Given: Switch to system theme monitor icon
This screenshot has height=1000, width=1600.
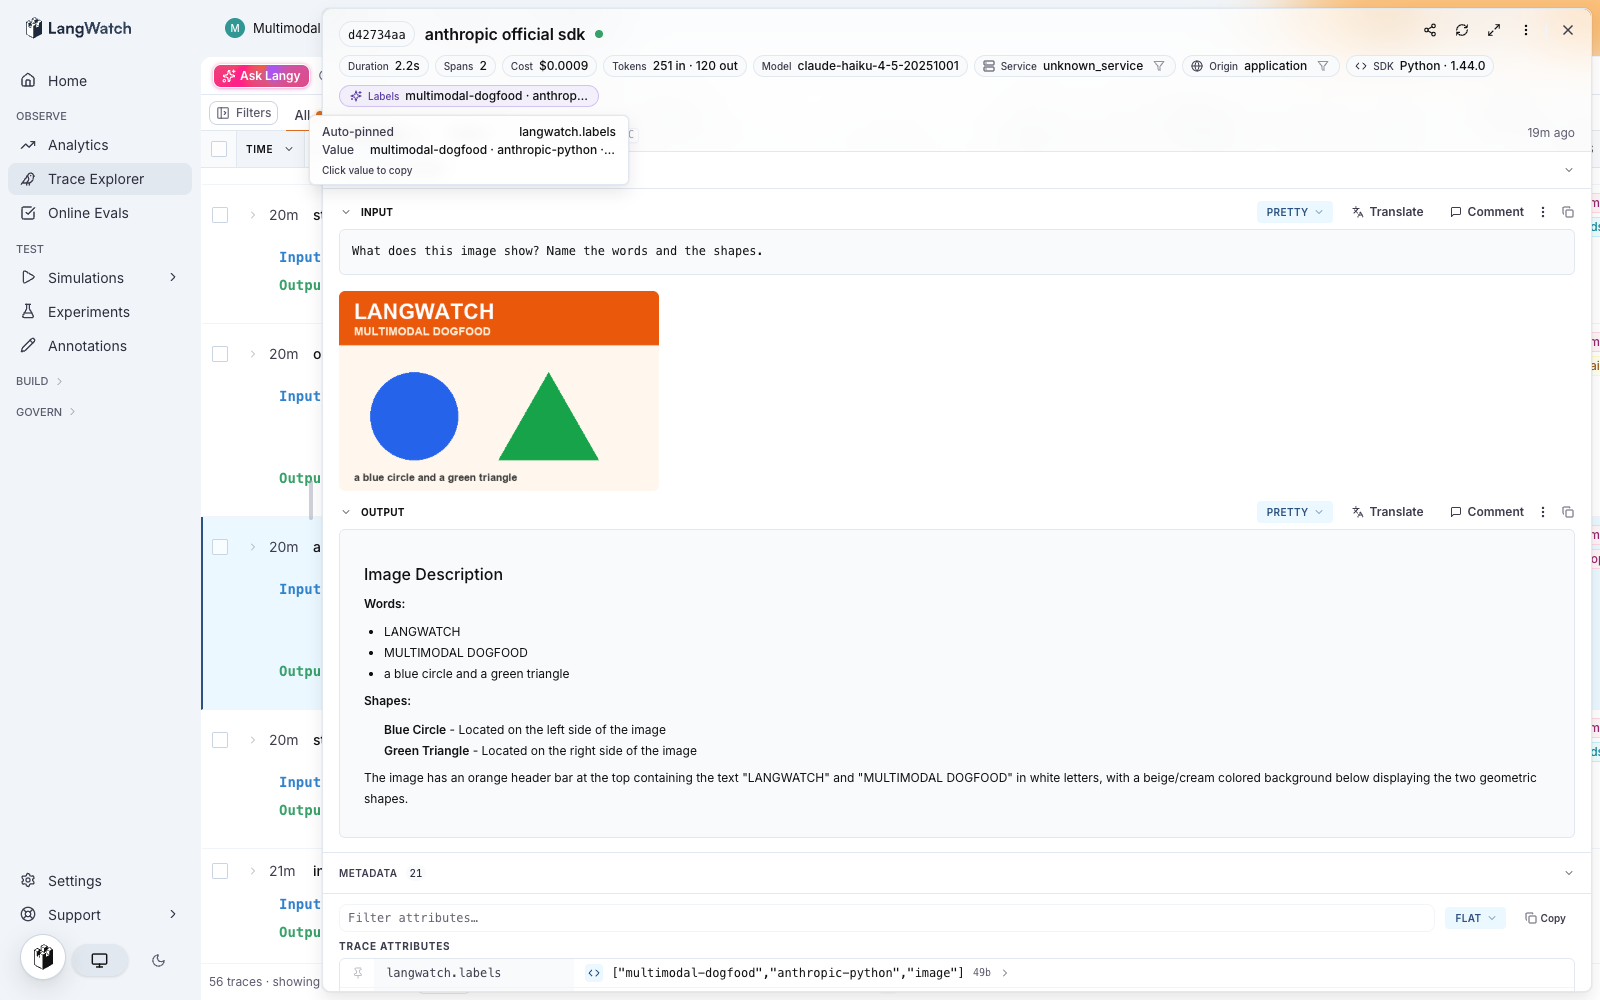Looking at the screenshot, I should [x=100, y=960].
